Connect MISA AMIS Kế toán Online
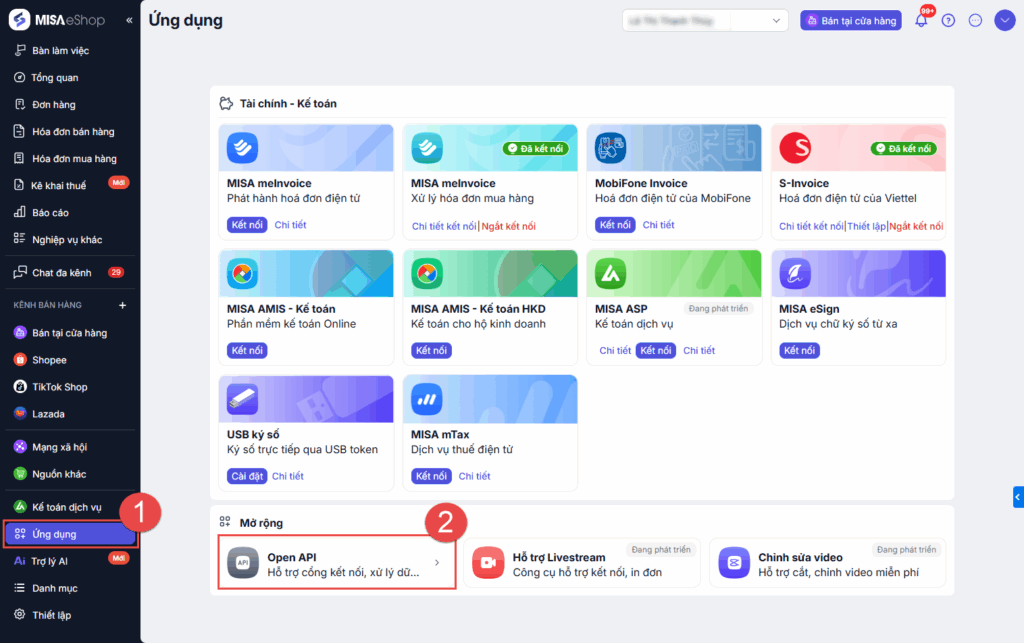The height and width of the screenshot is (643, 1024). click(248, 351)
